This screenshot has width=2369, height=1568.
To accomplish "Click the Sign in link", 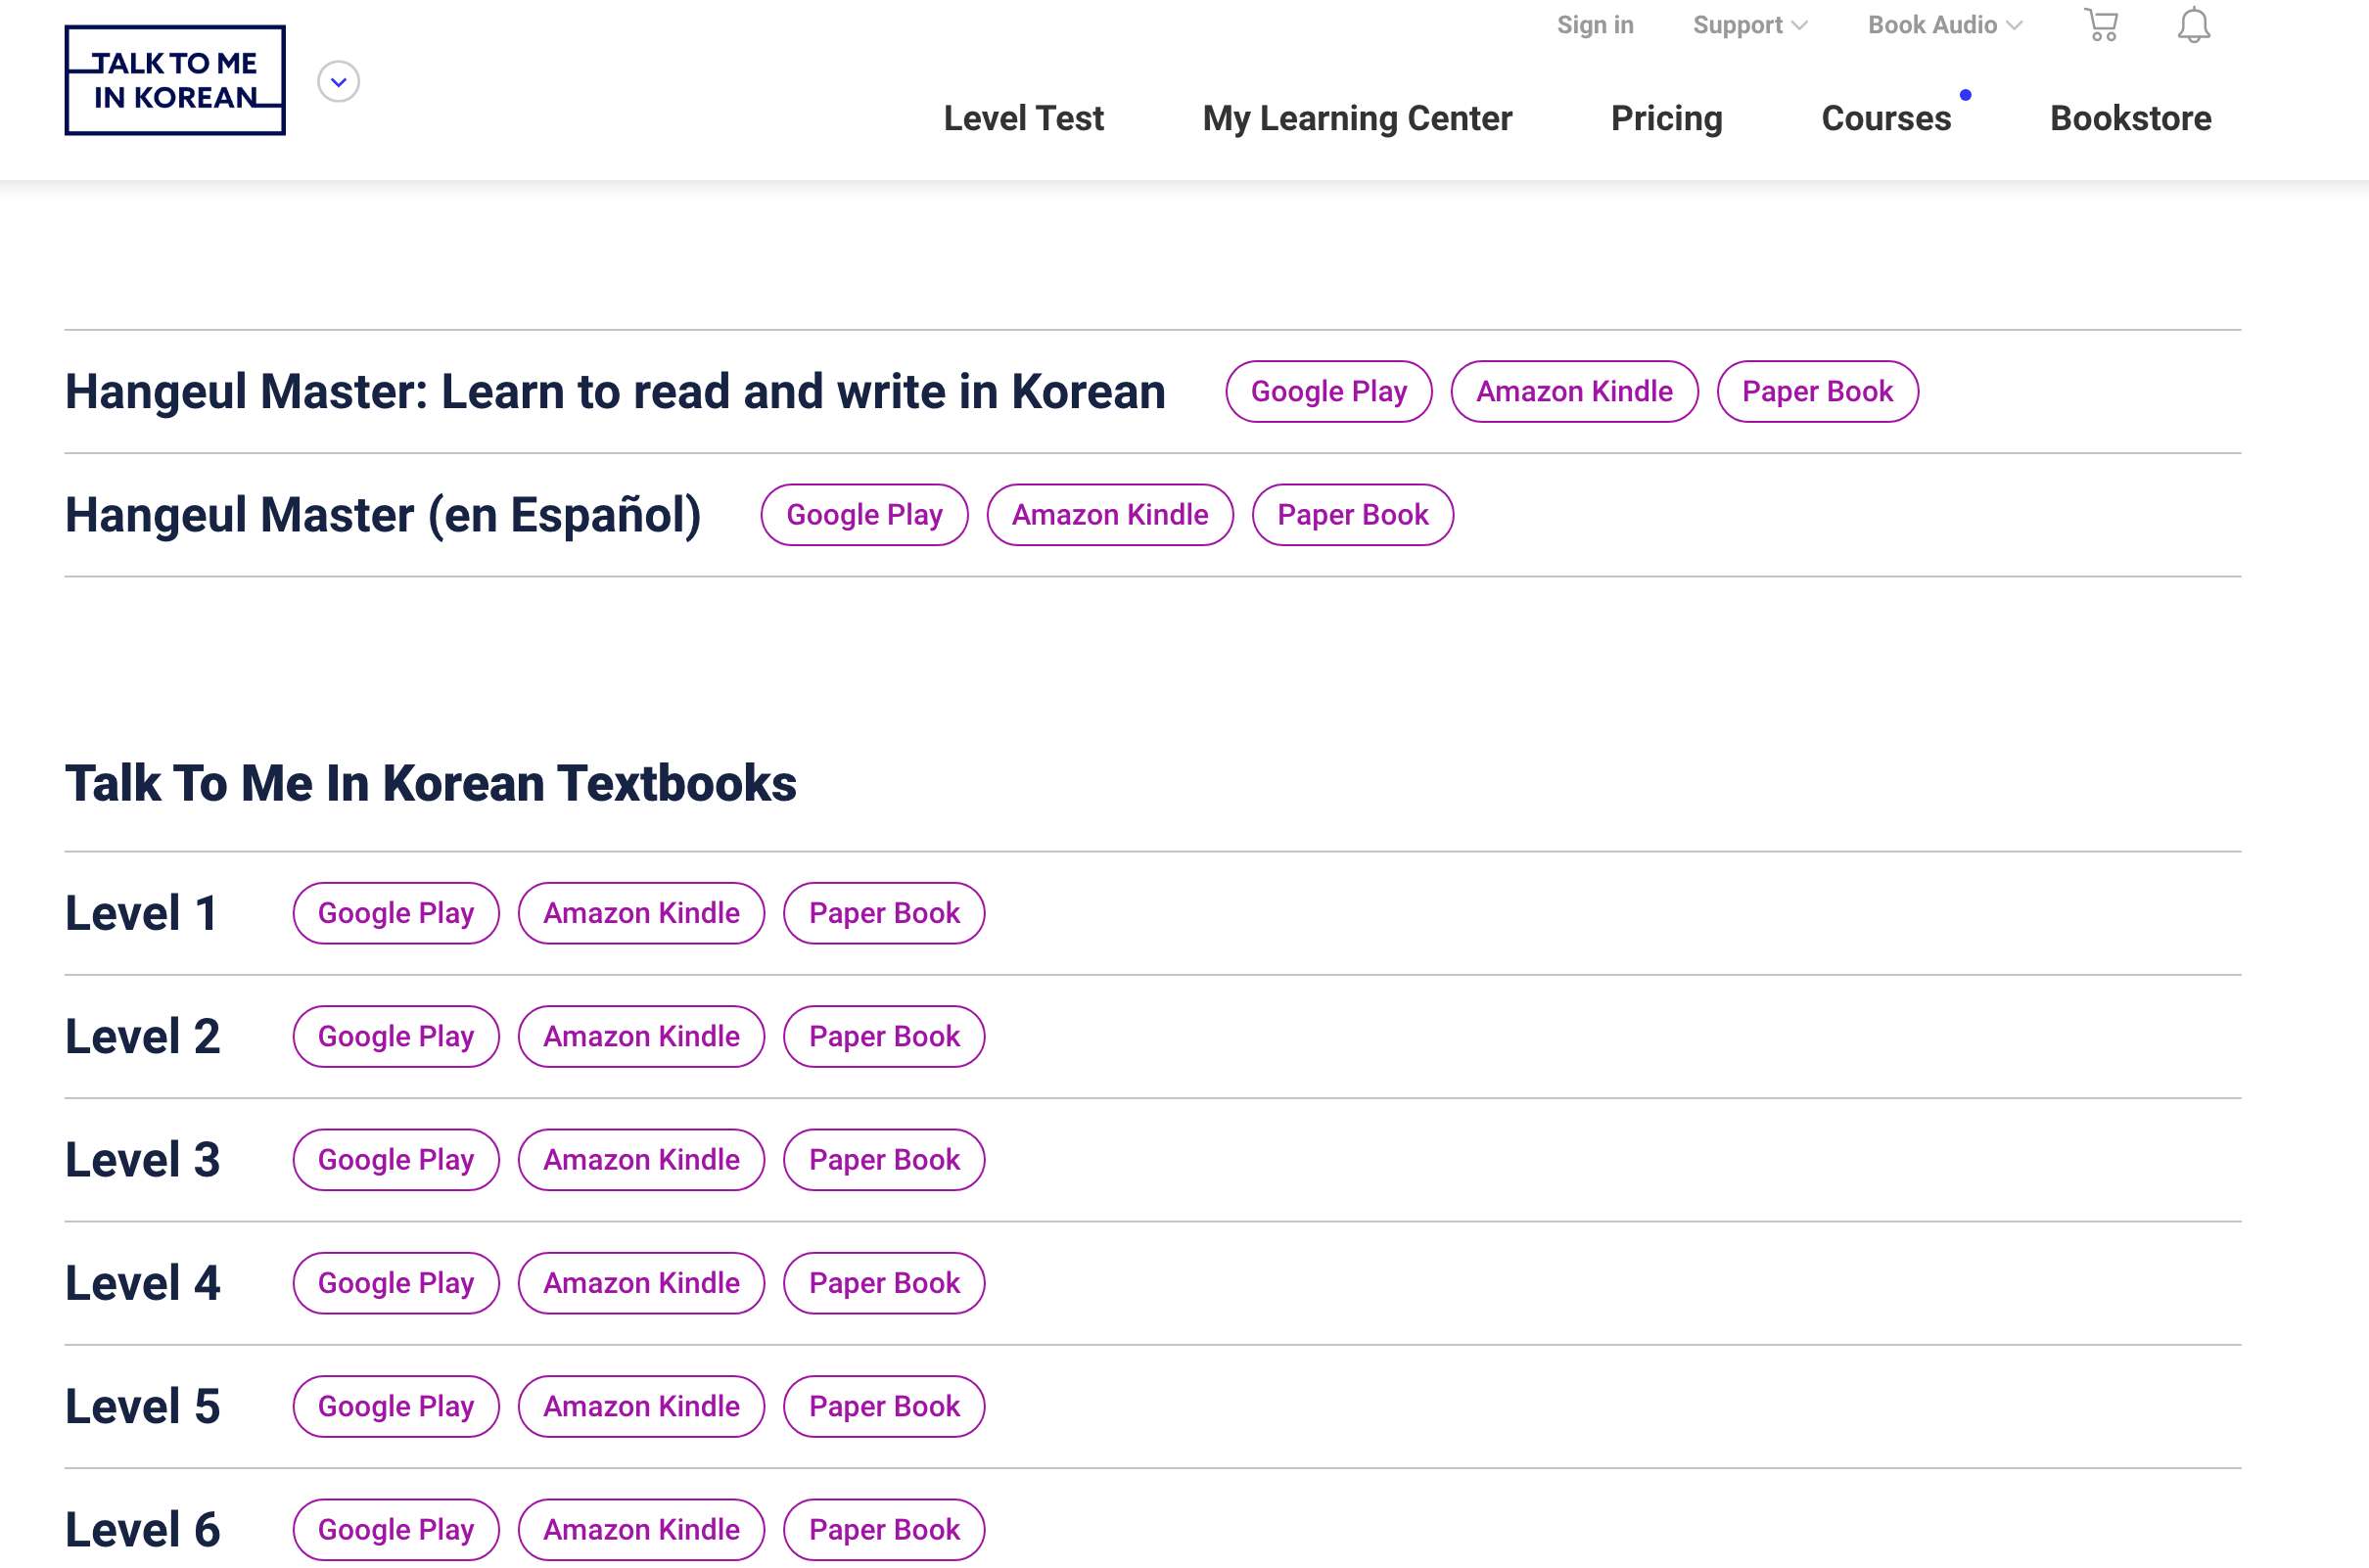I will (1595, 25).
